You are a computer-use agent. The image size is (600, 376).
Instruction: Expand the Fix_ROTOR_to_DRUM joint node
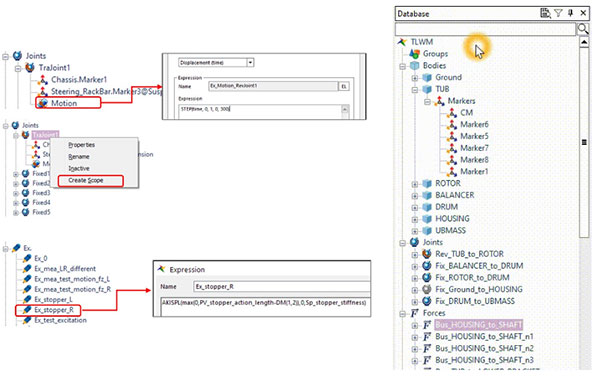pos(415,278)
